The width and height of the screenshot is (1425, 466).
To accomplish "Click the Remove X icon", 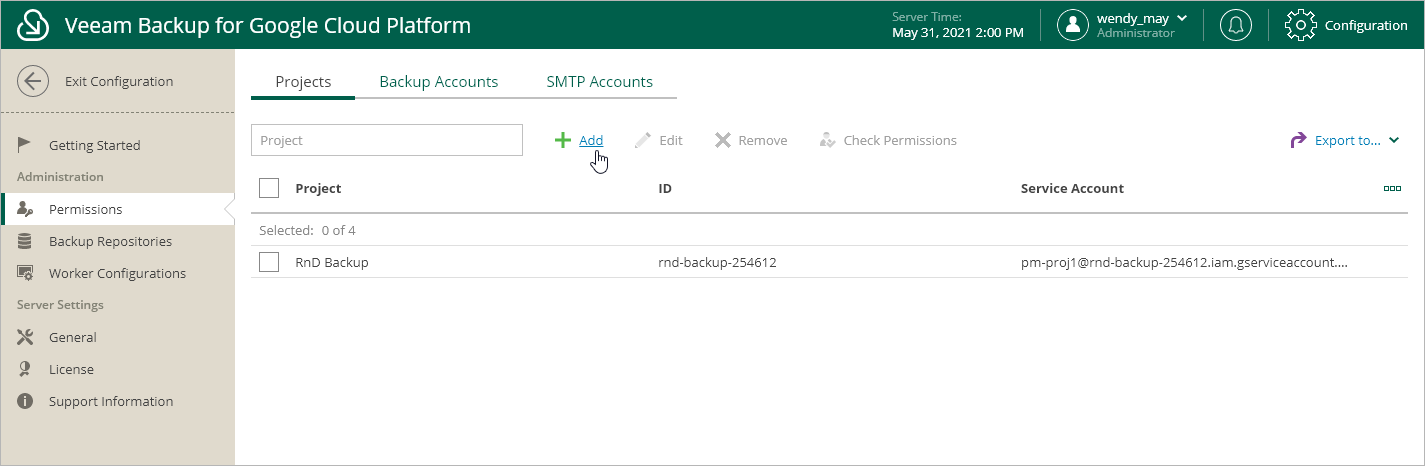I will coord(723,140).
